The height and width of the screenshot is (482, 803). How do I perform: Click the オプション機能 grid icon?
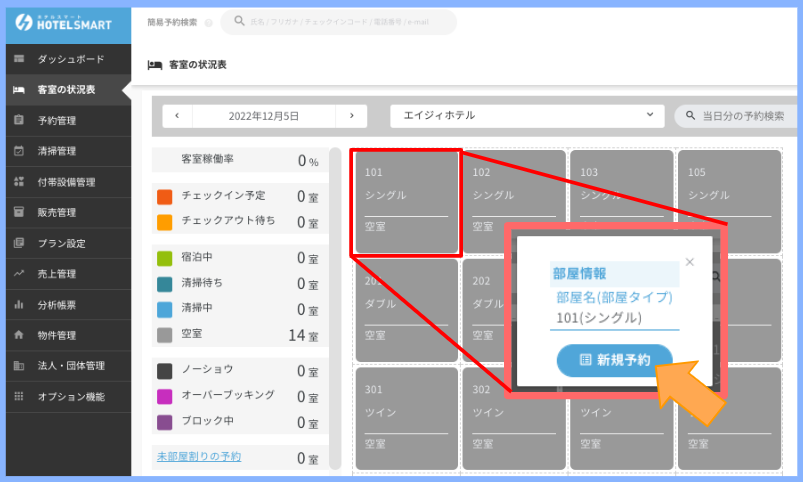[x=19, y=396]
